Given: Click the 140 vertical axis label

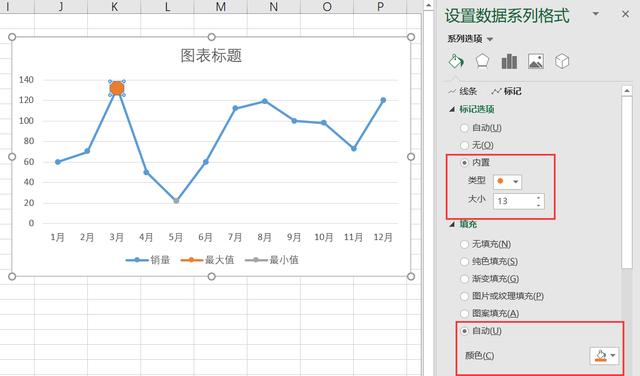Looking at the screenshot, I should point(27,80).
